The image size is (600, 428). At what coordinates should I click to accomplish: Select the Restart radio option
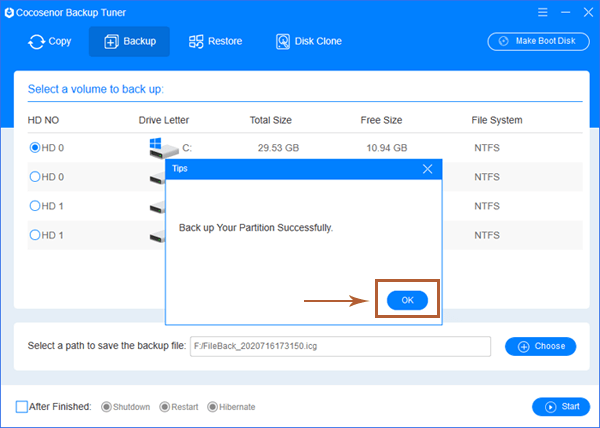(165, 407)
